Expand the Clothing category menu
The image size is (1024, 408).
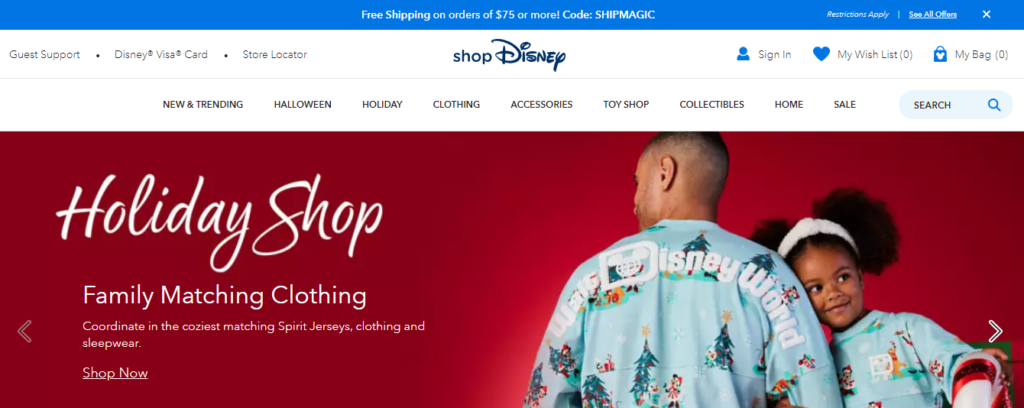(456, 104)
